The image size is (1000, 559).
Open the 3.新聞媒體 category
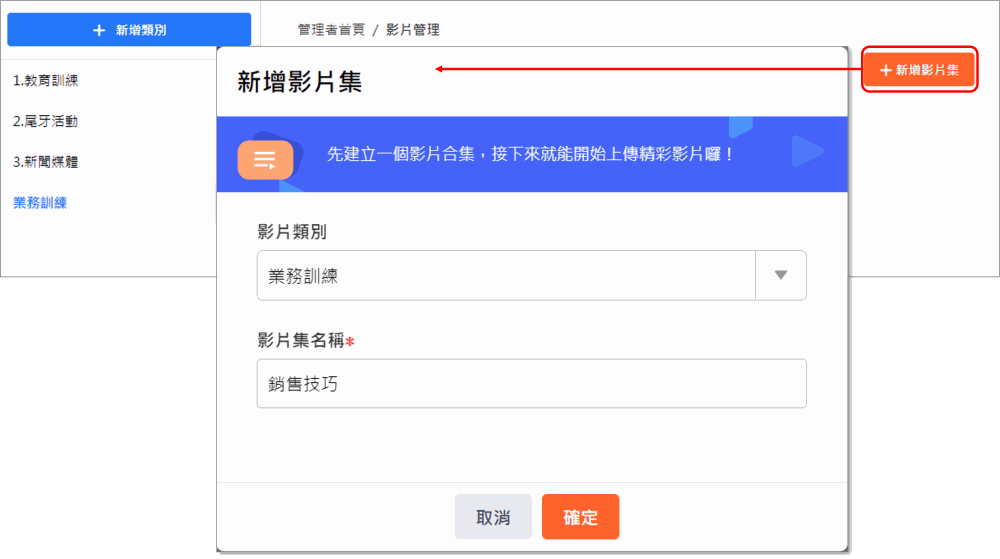pos(45,162)
